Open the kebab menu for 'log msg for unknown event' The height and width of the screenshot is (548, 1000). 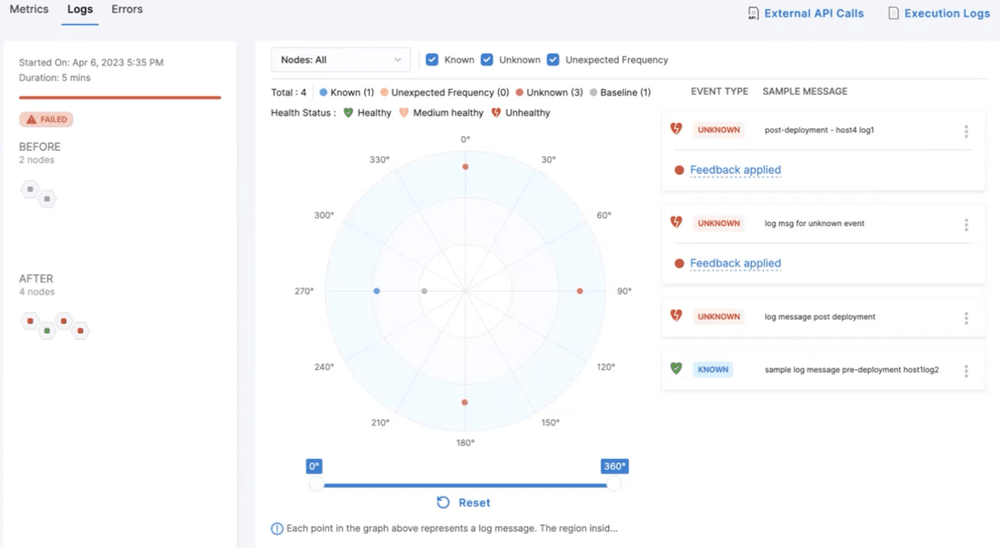pyautogui.click(x=966, y=224)
